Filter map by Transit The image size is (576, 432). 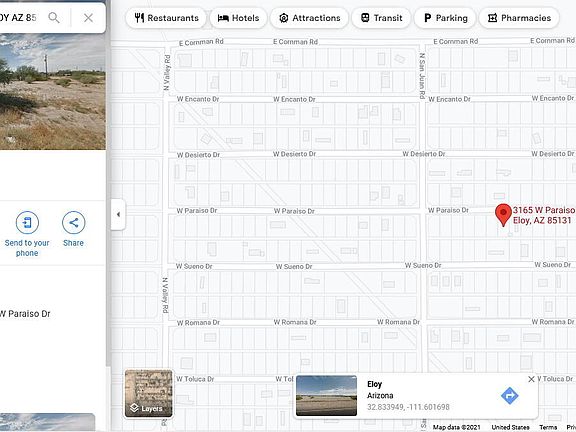(381, 18)
